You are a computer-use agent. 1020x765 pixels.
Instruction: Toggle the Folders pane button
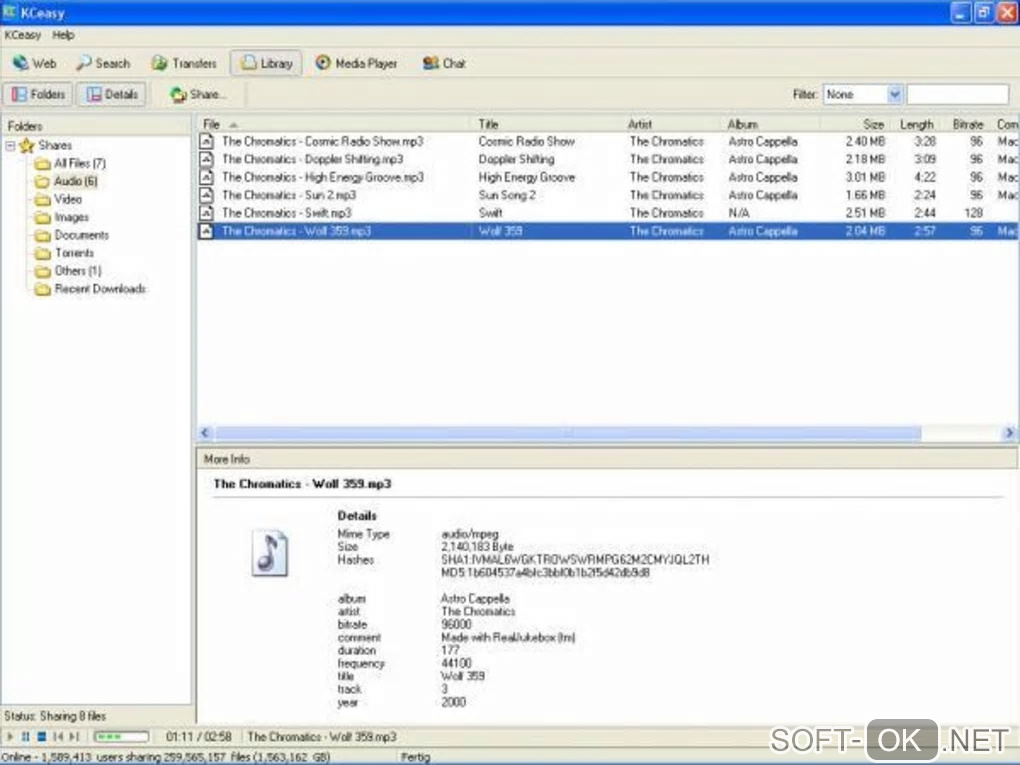point(38,94)
